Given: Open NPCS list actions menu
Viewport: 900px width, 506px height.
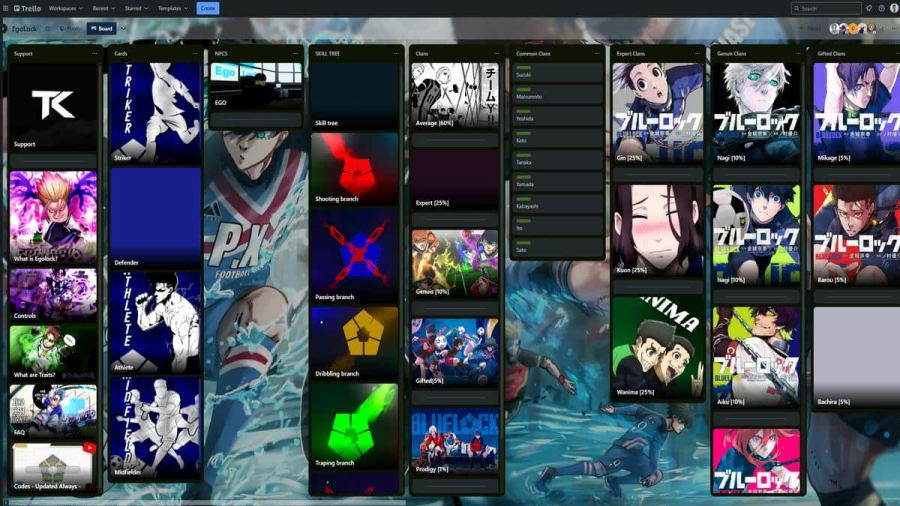Looking at the screenshot, I should pos(296,53).
